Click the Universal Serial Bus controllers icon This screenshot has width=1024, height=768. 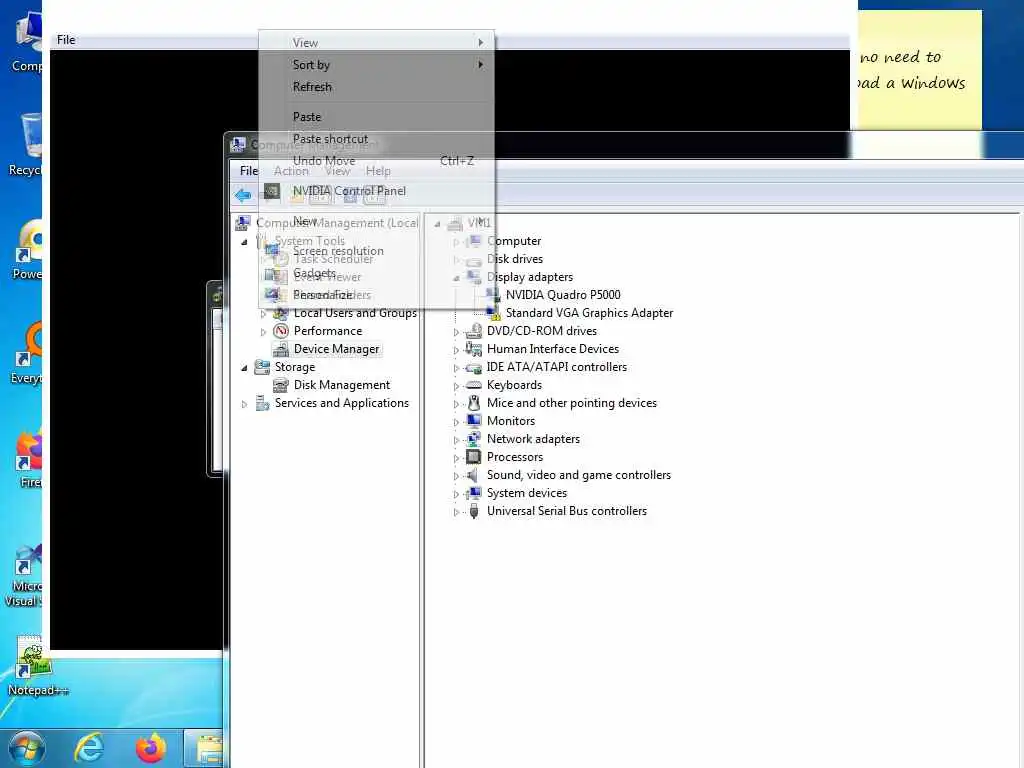(x=473, y=511)
